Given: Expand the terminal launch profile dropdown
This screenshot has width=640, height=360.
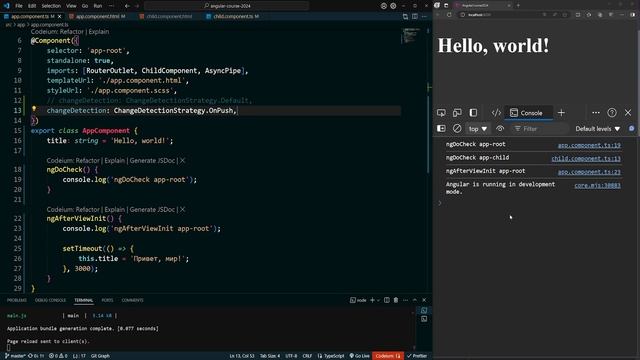Looking at the screenshot, I should point(378,300).
